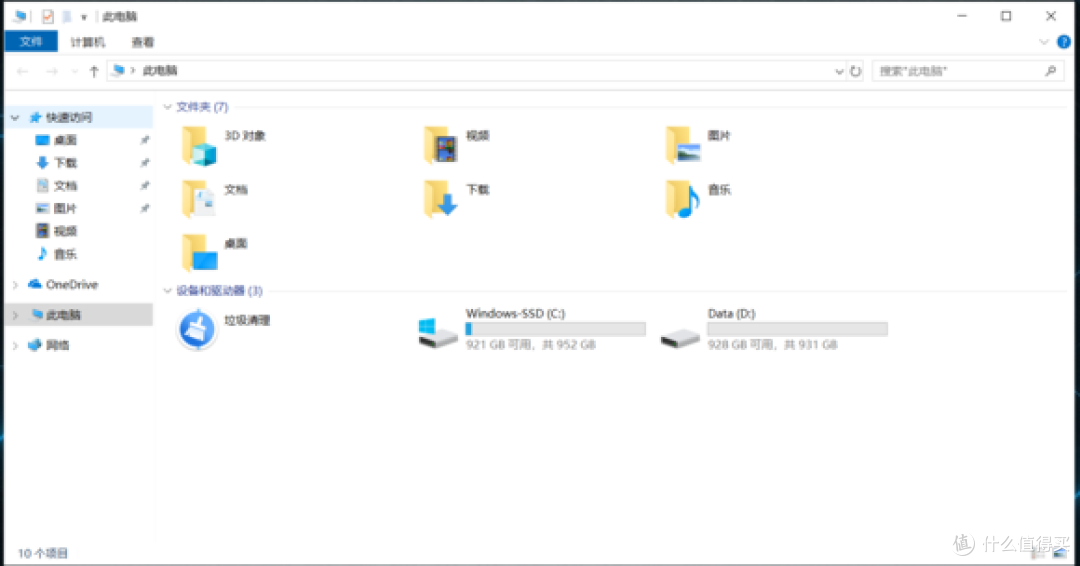Click the properties checkmark icon in title bar

coord(48,16)
